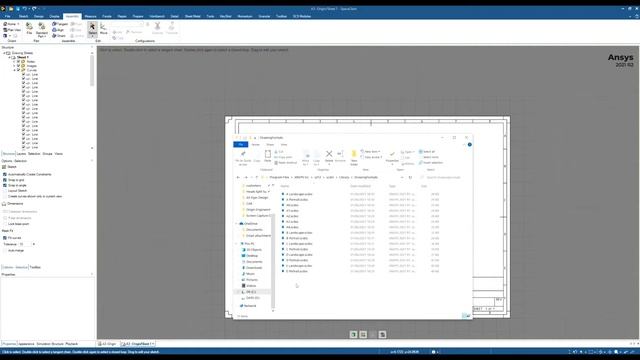Click the Copy to icon in Explorer

point(317,158)
